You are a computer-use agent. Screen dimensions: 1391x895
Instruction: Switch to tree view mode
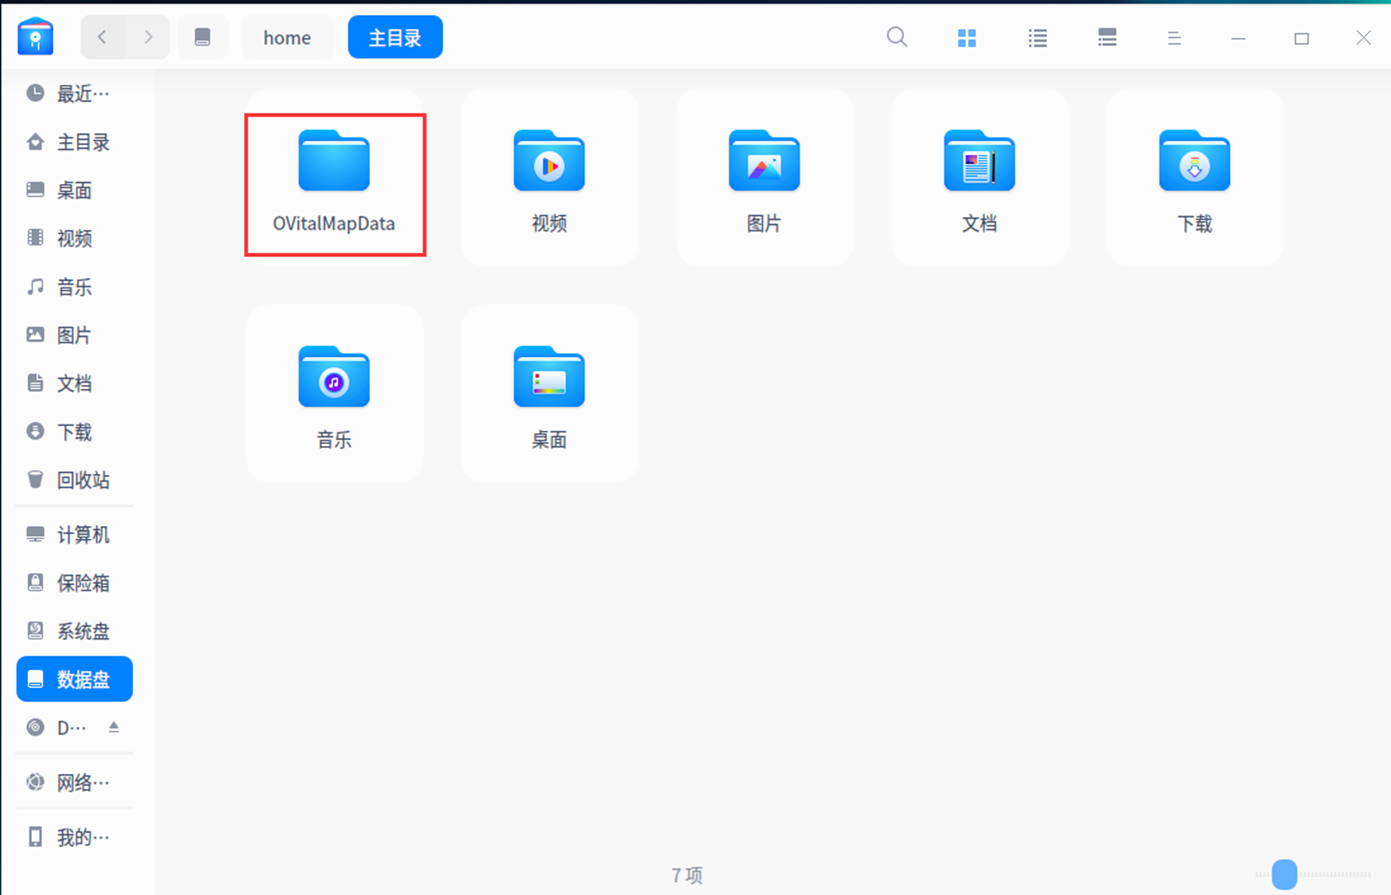pyautogui.click(x=1107, y=38)
